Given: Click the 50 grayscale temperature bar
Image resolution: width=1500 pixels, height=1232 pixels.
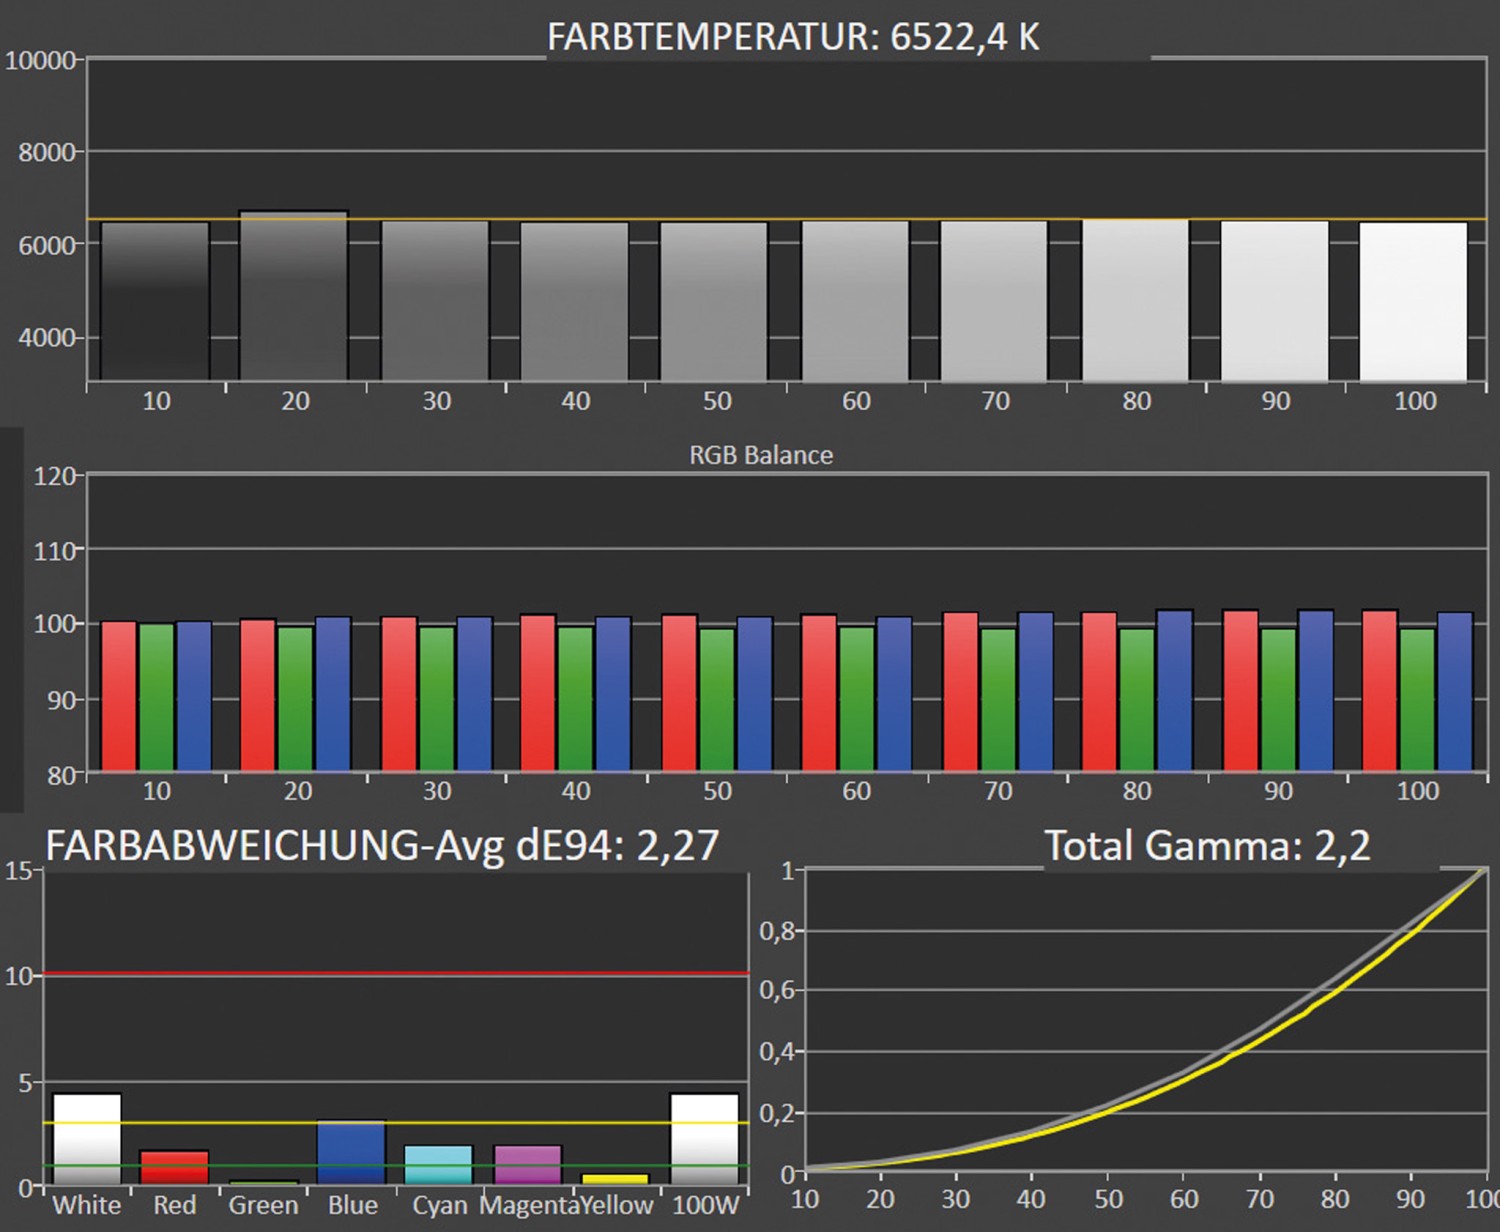Looking at the screenshot, I should (x=714, y=301).
